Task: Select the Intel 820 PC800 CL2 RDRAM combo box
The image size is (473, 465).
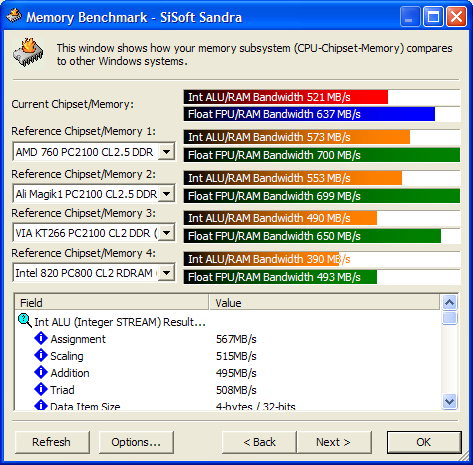Action: tap(94, 273)
